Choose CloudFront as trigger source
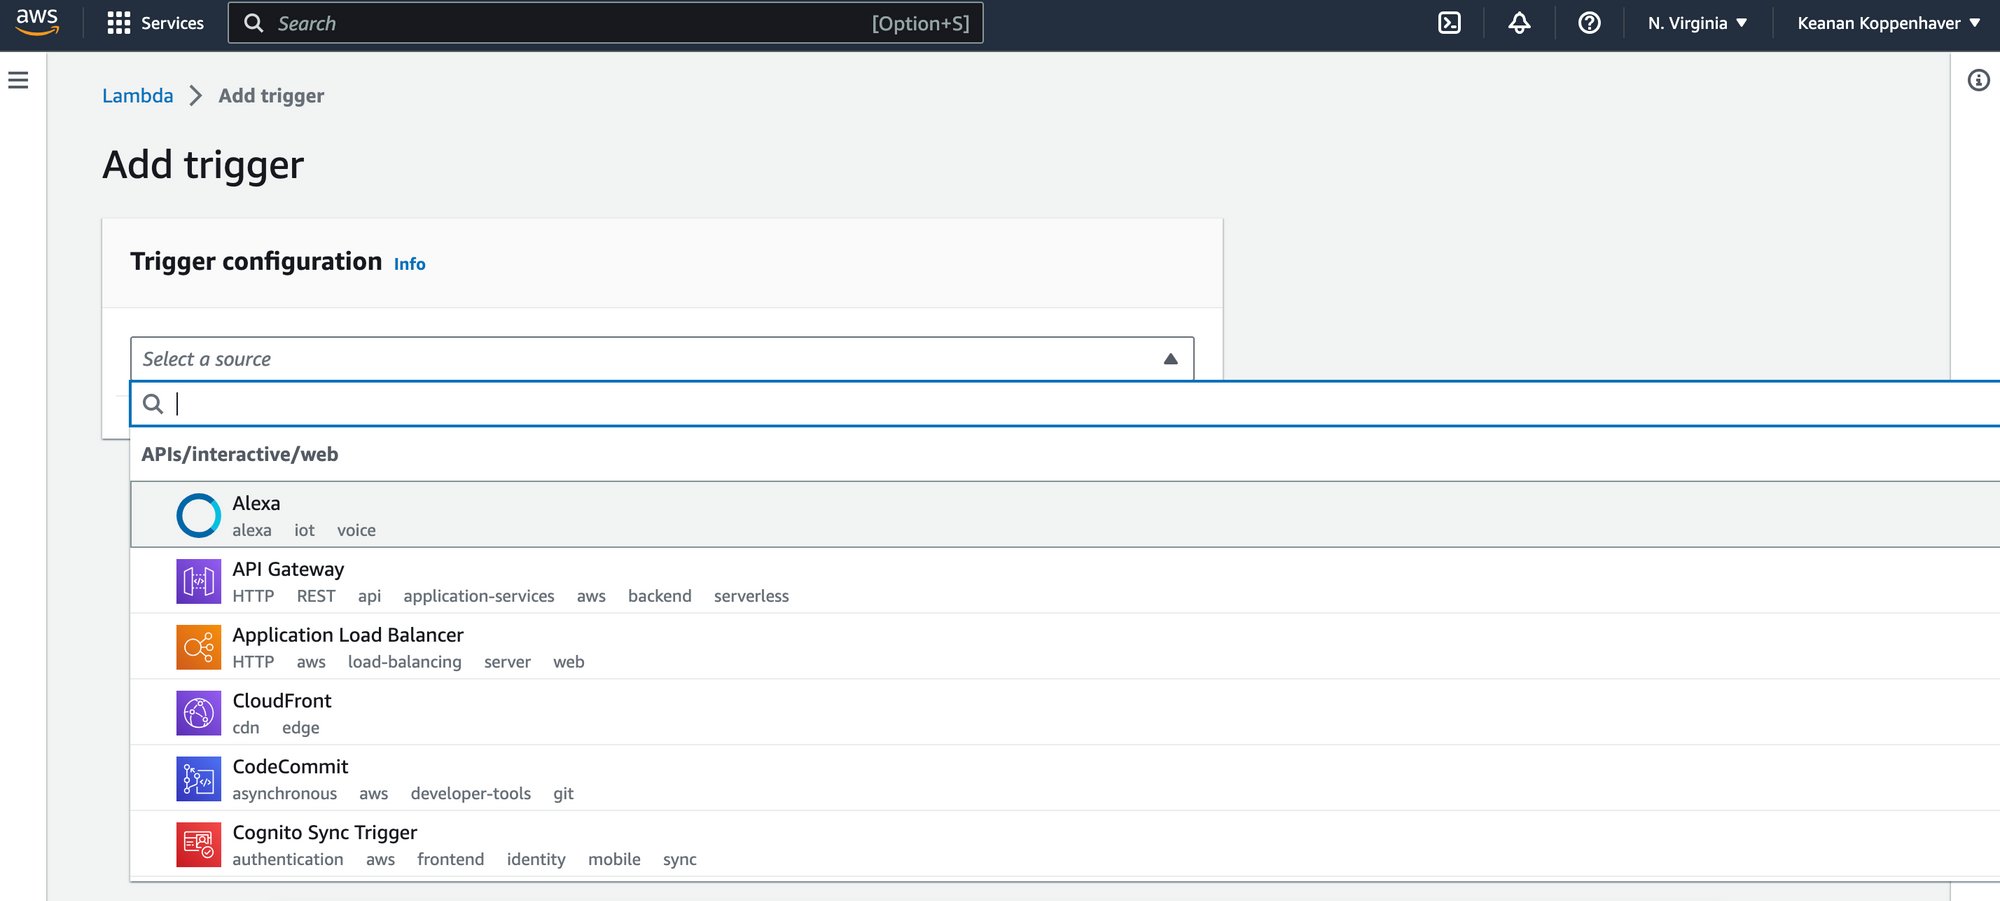Image resolution: width=2000 pixels, height=901 pixels. pyautogui.click(x=1065, y=713)
